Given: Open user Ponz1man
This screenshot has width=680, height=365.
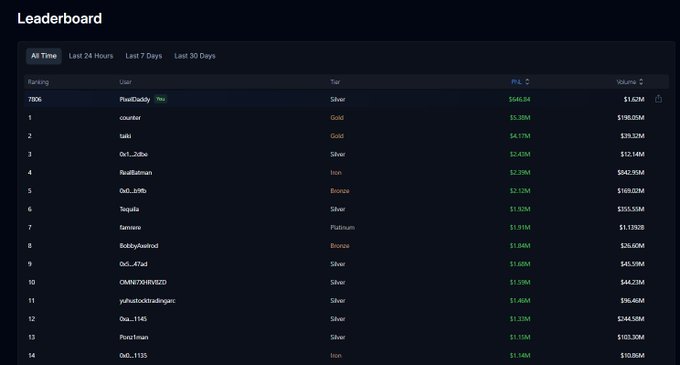Looking at the screenshot, I should pos(134,337).
